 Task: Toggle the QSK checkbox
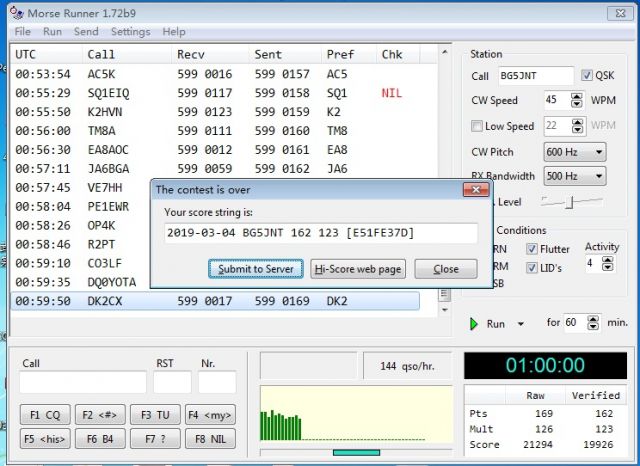click(x=587, y=75)
